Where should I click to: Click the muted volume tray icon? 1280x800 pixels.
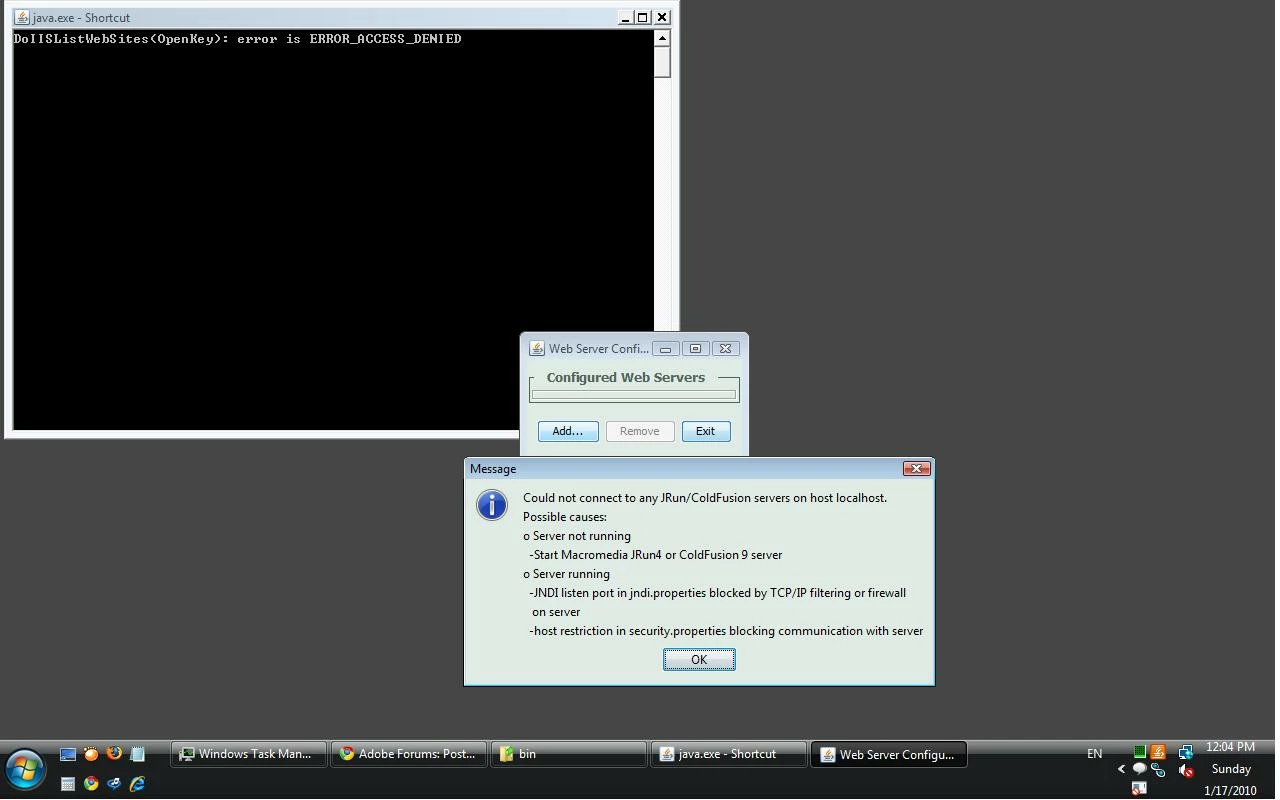point(1186,770)
